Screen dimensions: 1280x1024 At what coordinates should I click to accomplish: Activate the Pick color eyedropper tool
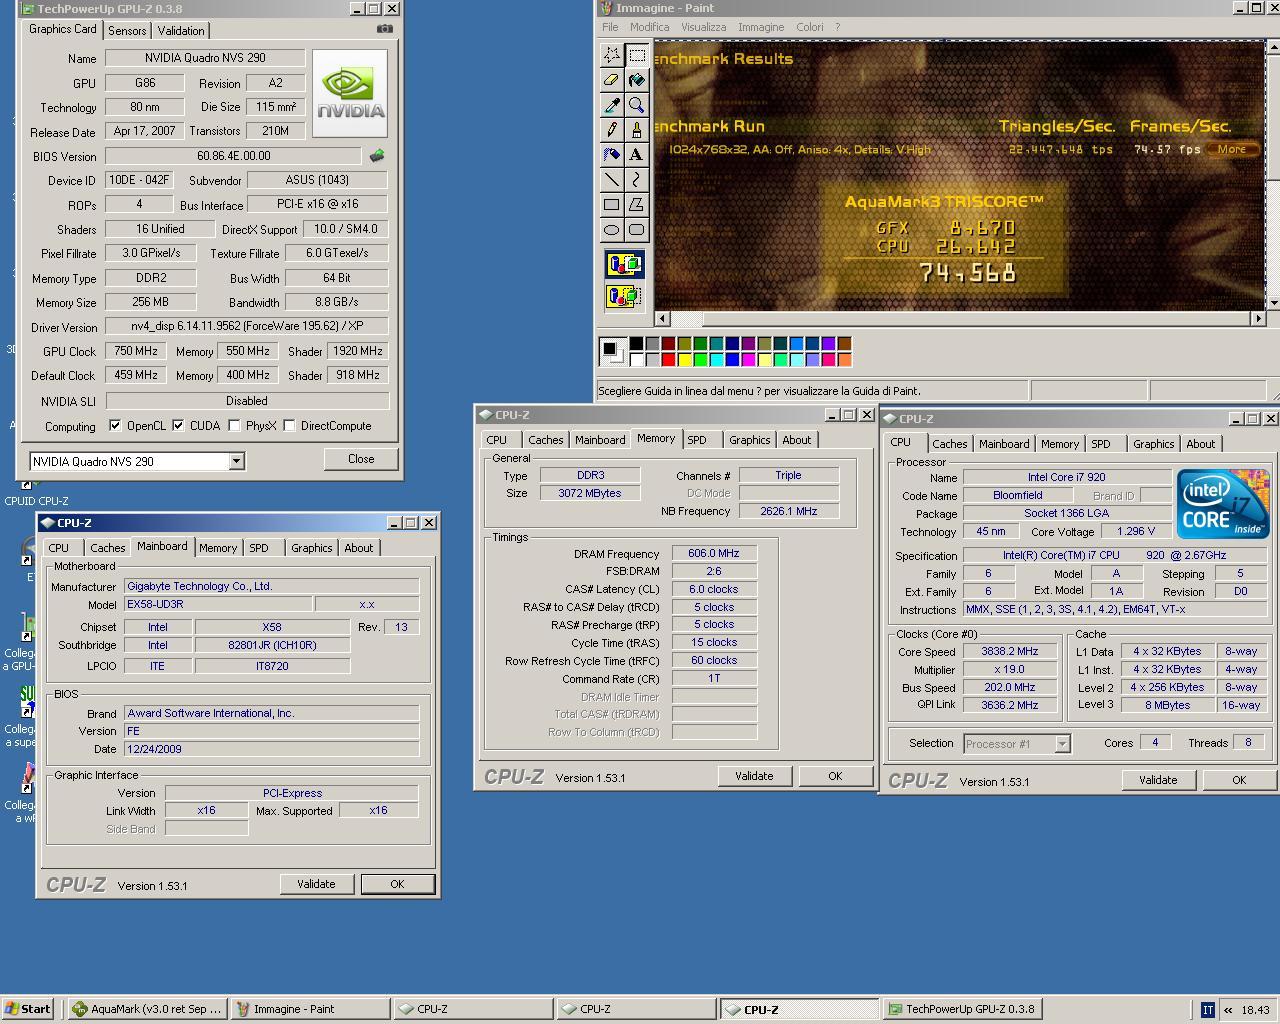[x=612, y=105]
